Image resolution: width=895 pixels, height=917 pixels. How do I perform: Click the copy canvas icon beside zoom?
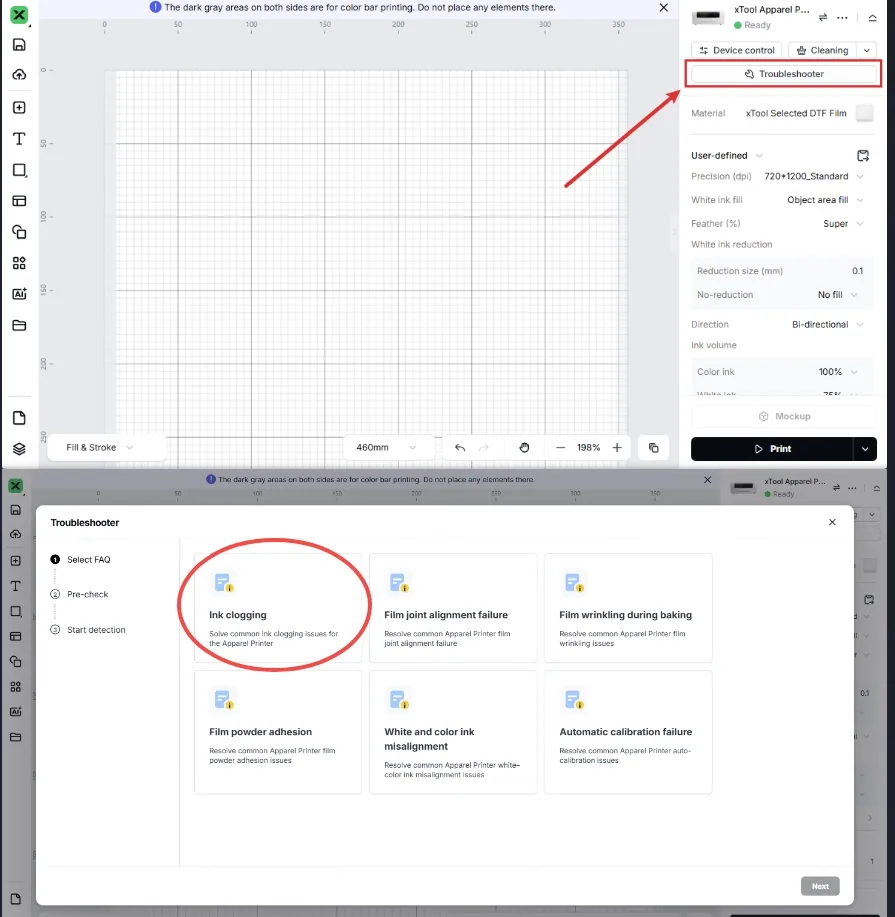point(653,448)
